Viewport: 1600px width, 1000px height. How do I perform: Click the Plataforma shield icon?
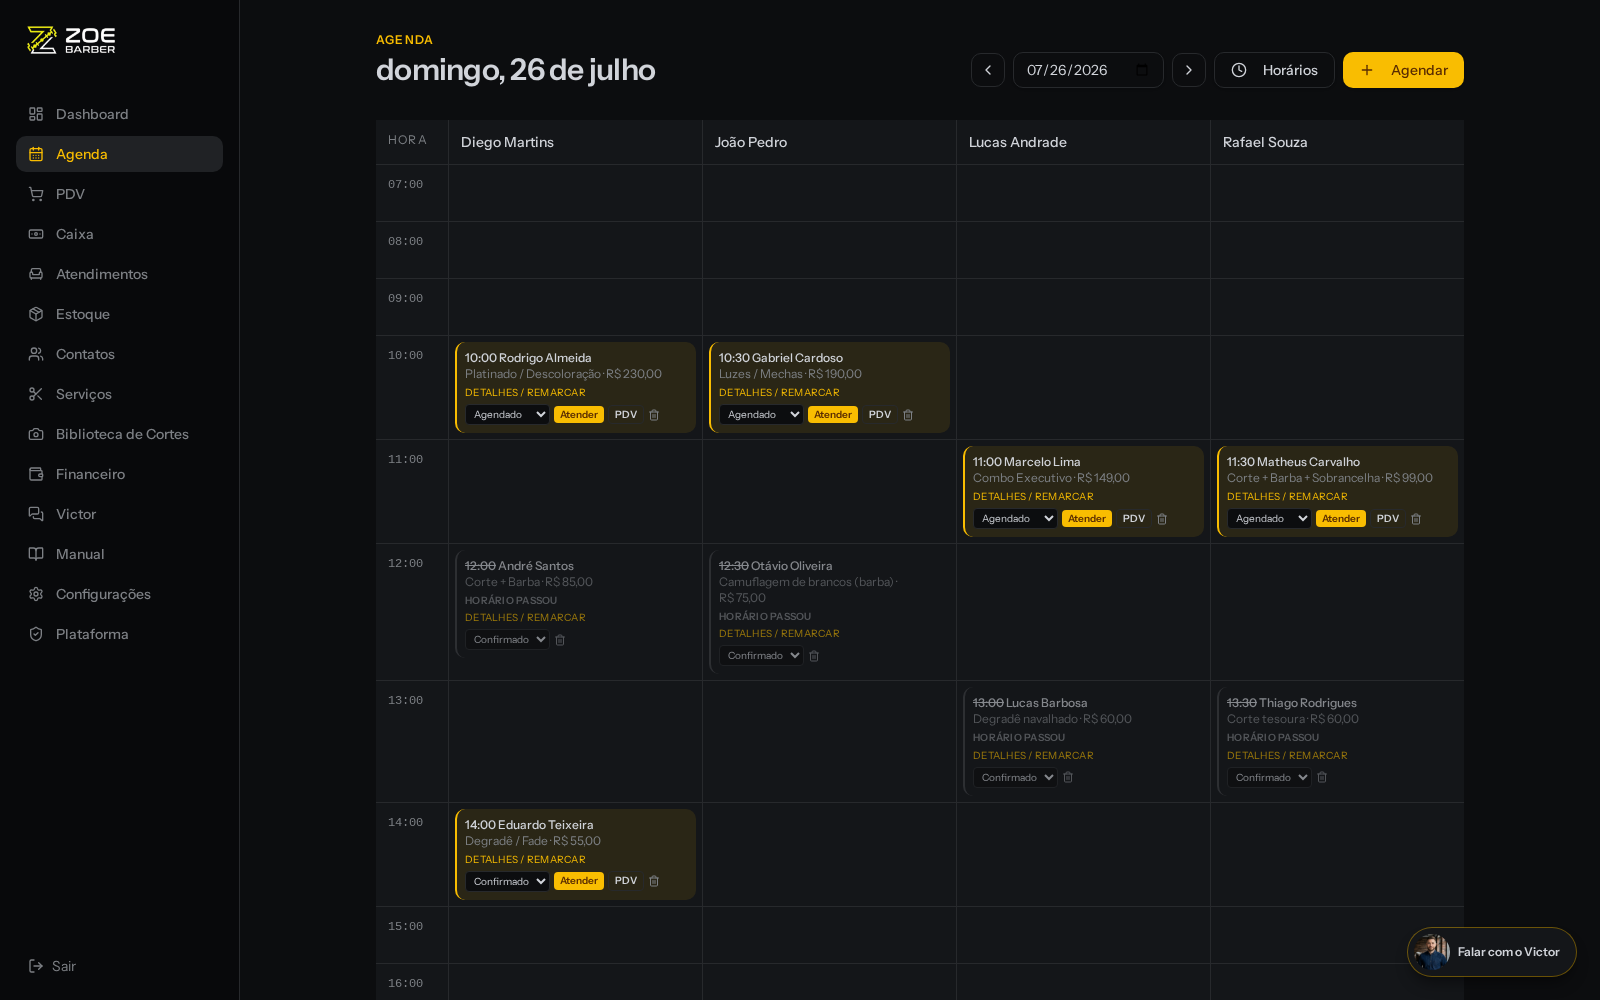coord(36,634)
